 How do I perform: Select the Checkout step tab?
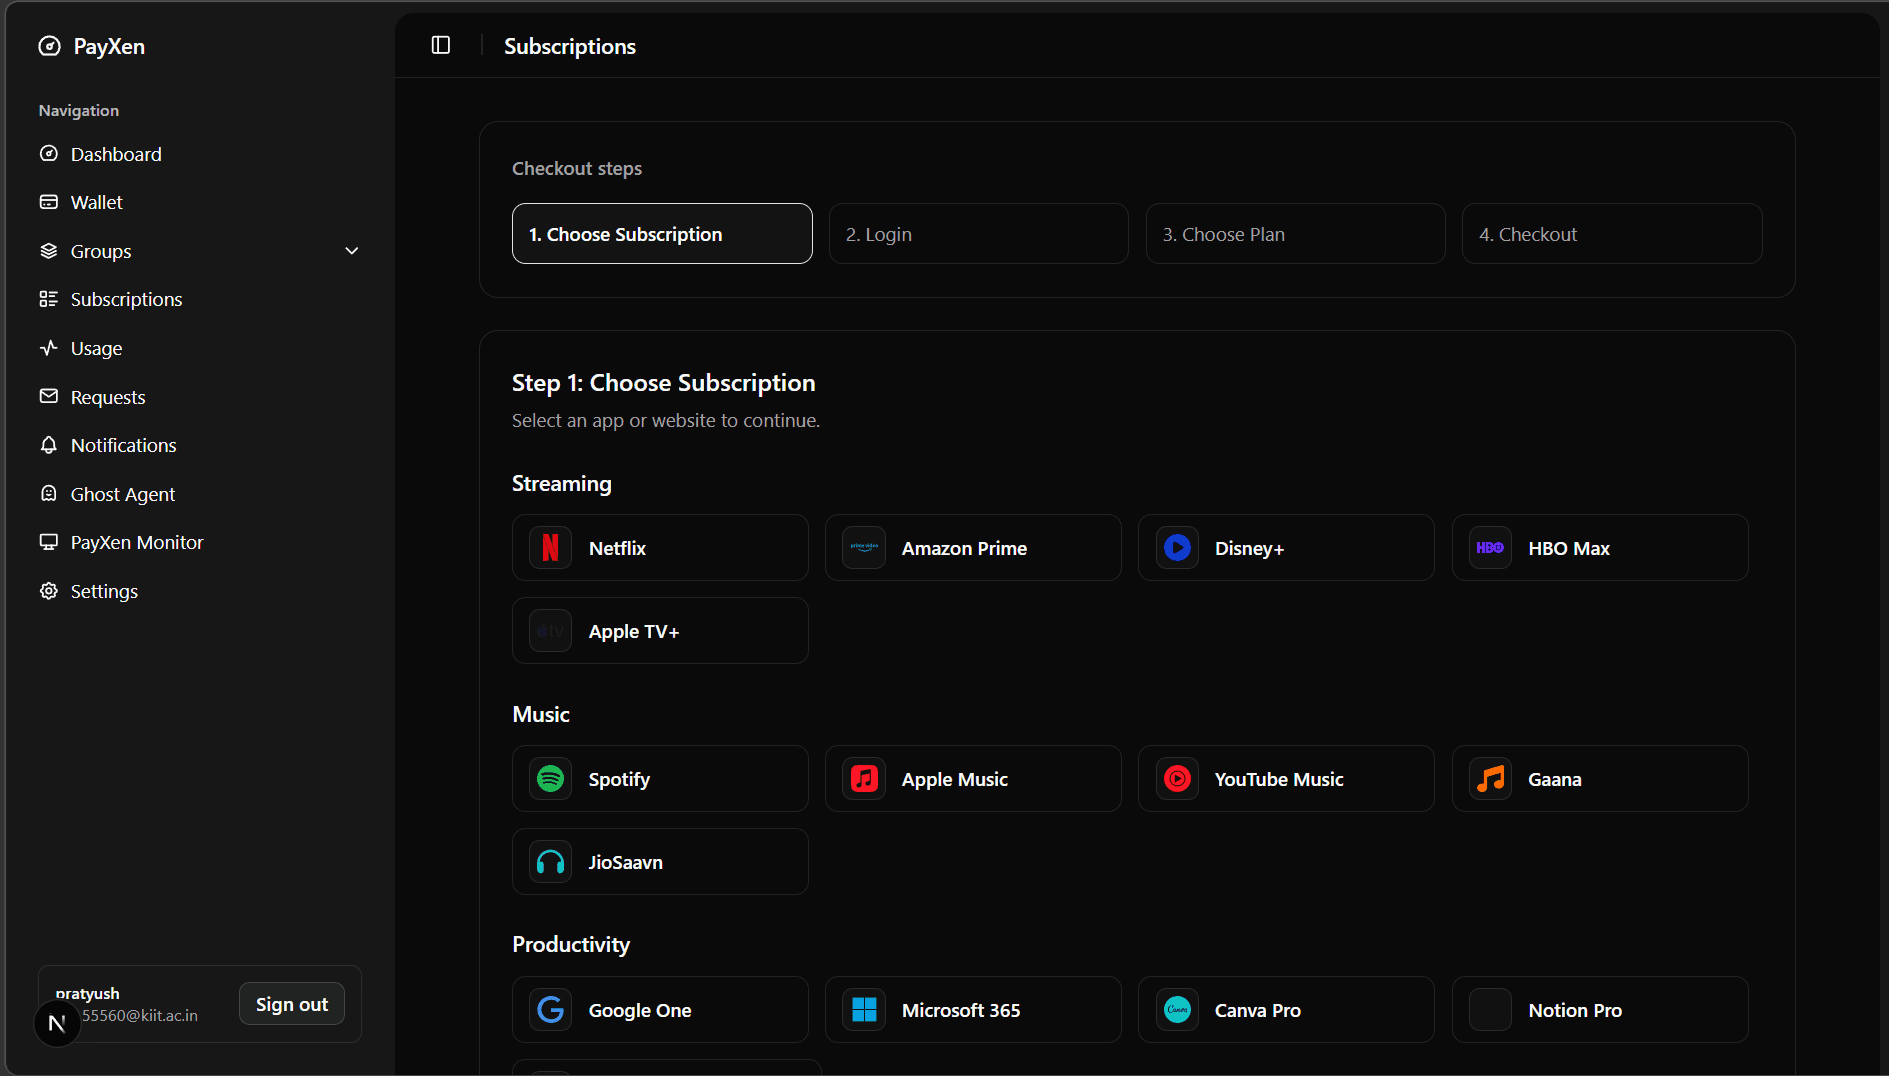tap(1612, 234)
